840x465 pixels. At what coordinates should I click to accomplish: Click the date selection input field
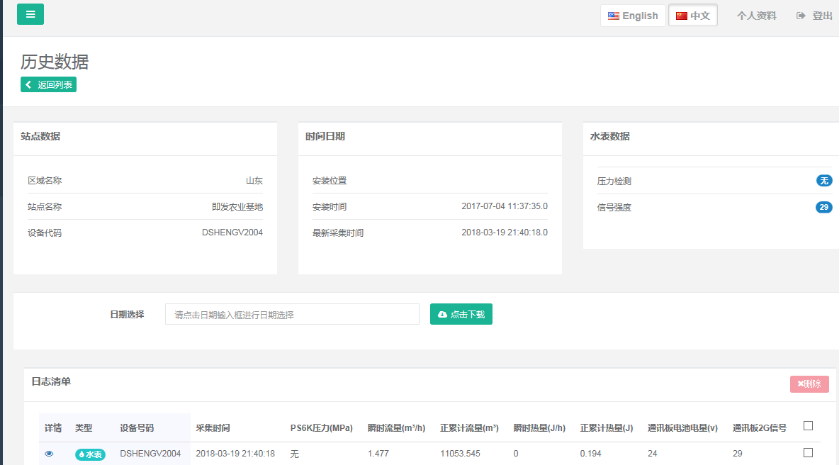[x=292, y=314]
